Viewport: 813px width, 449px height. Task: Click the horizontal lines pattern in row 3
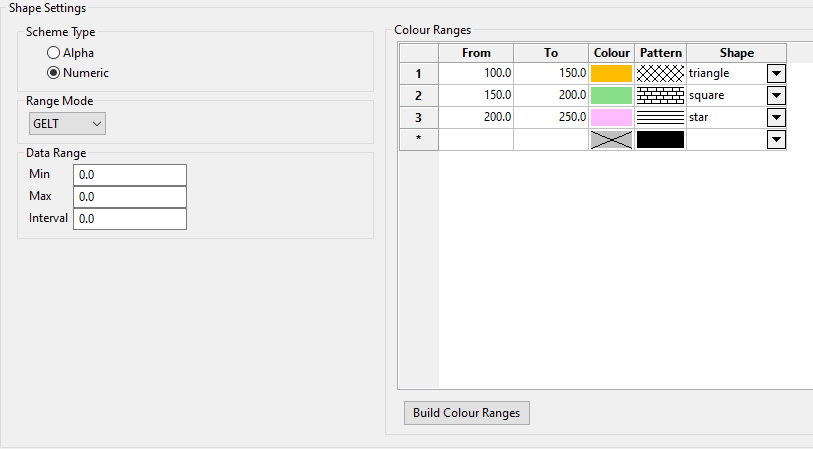(x=660, y=117)
